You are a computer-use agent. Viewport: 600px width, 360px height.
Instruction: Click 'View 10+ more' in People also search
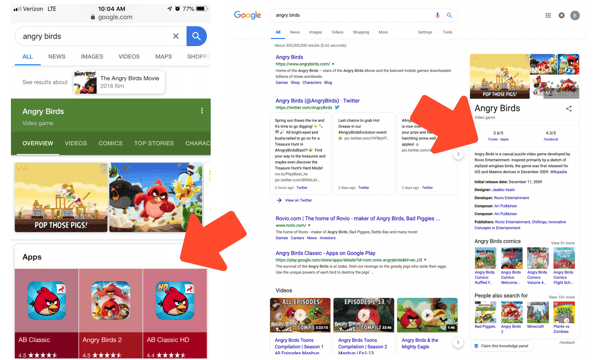[x=562, y=297]
